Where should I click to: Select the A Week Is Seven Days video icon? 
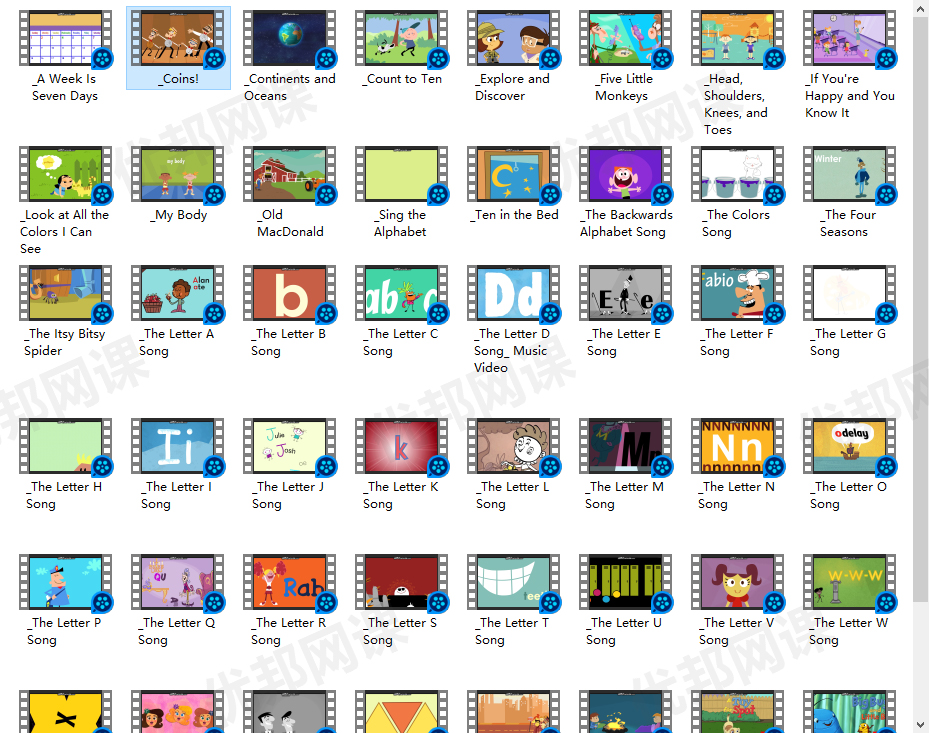click(66, 38)
